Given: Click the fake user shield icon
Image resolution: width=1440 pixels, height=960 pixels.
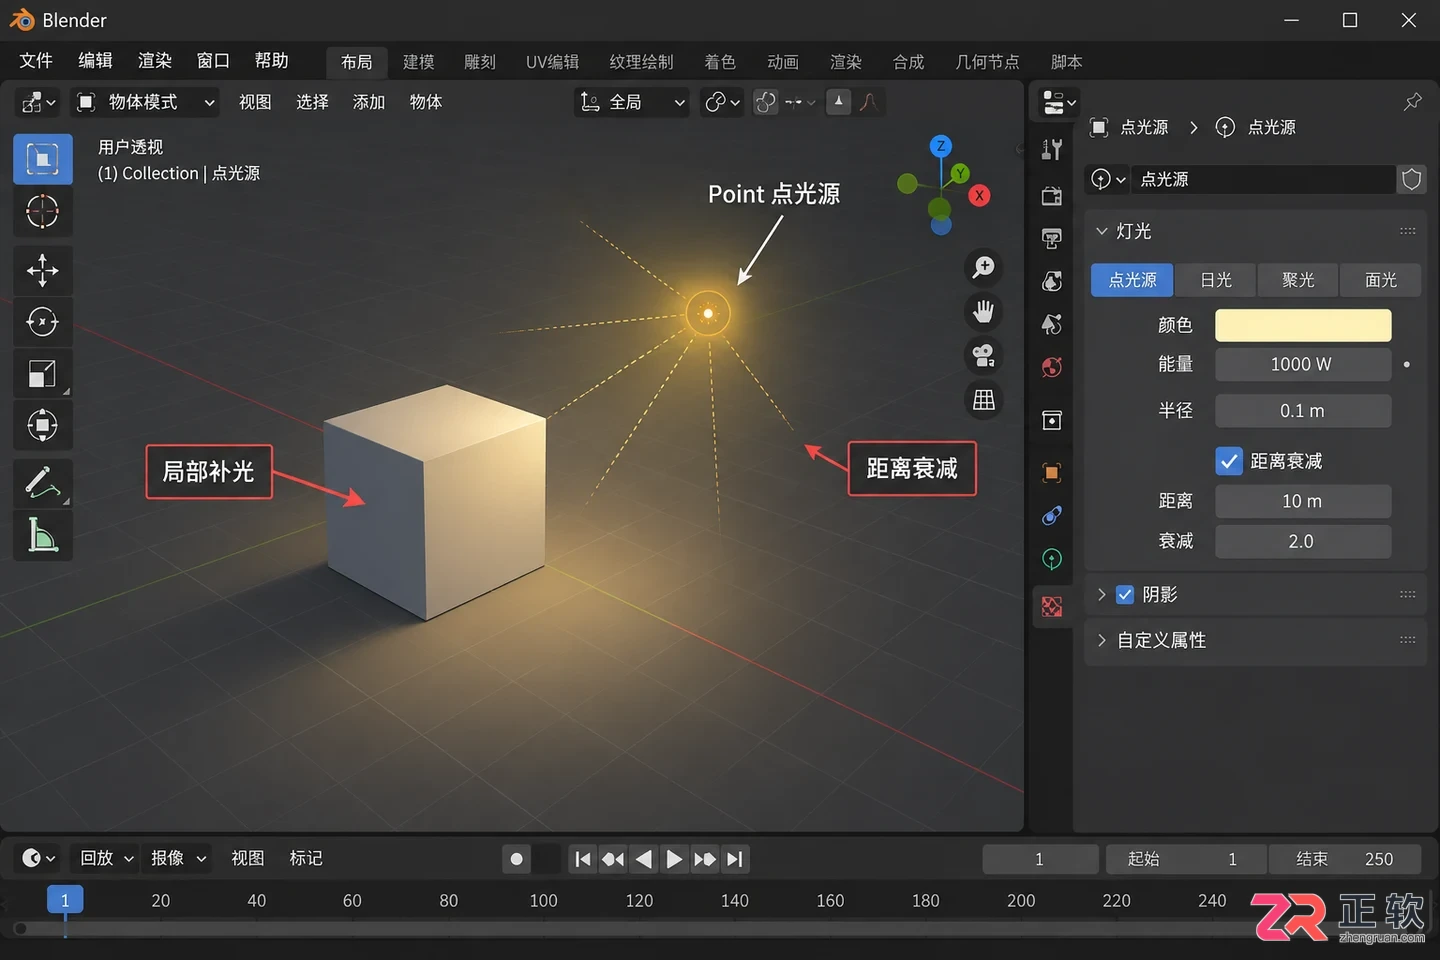Looking at the screenshot, I should pos(1411,179).
